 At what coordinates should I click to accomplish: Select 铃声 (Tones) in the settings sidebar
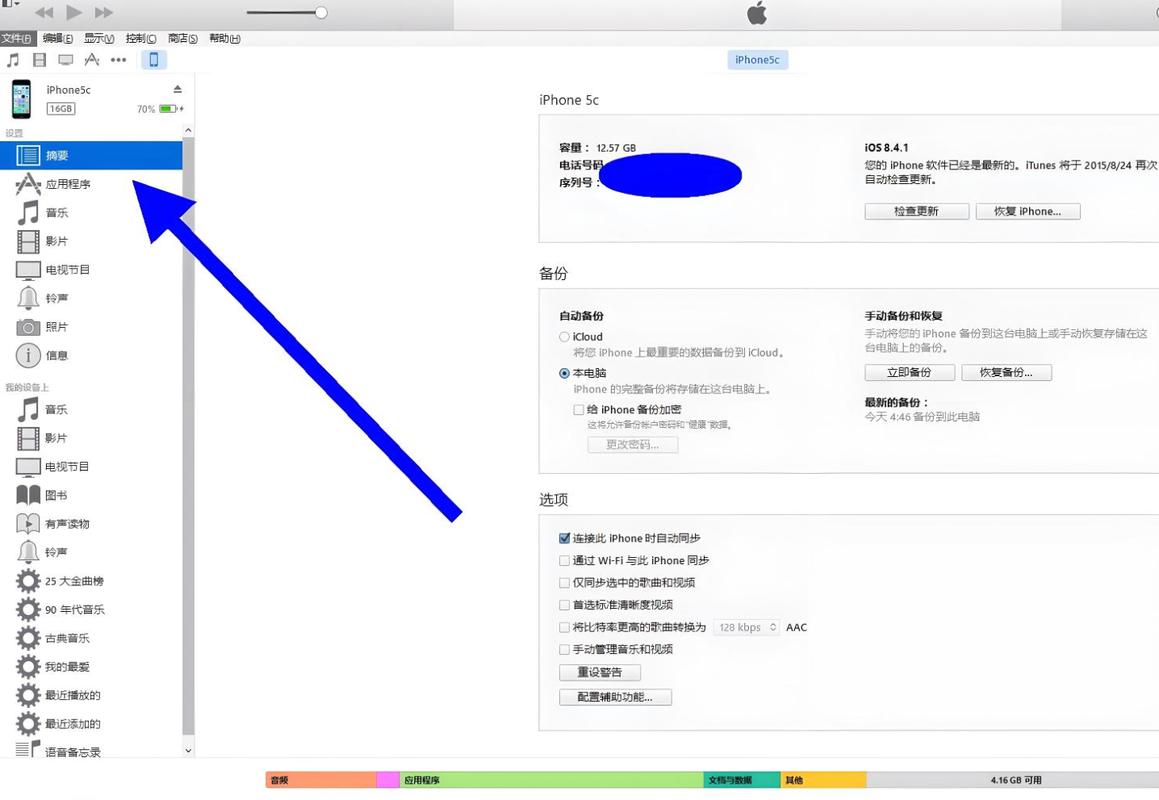coord(57,297)
